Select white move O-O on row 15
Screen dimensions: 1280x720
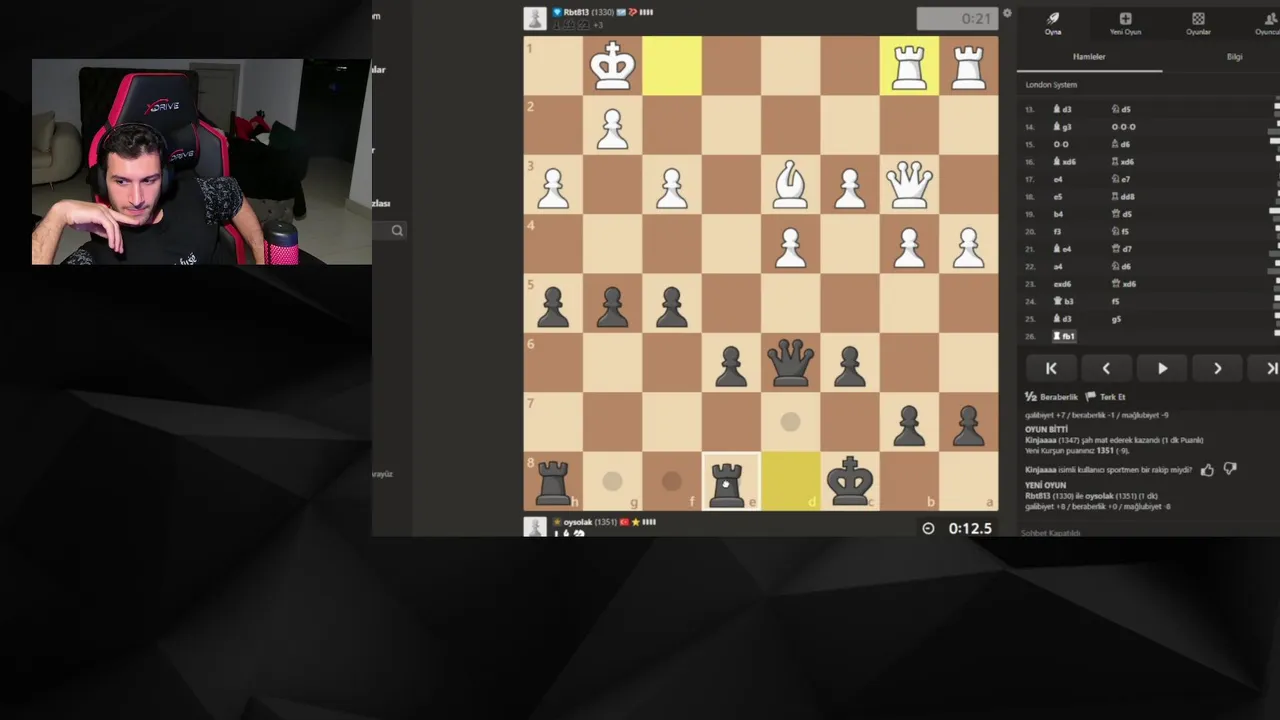click(1061, 144)
